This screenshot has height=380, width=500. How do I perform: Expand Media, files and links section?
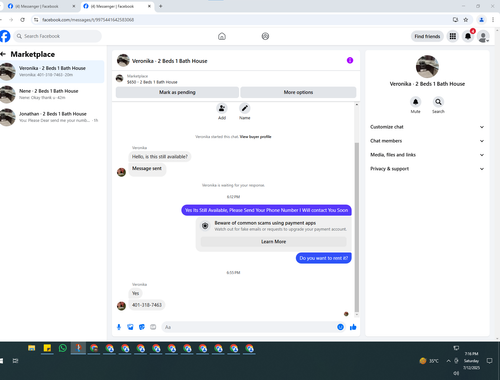[x=427, y=155]
